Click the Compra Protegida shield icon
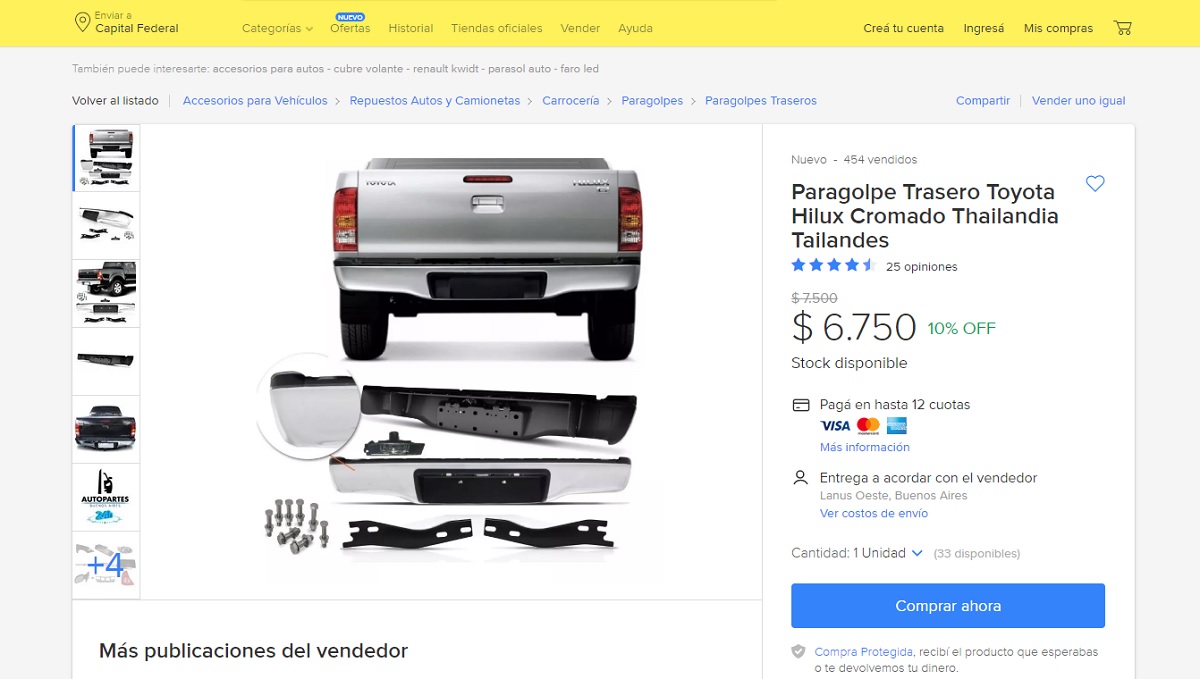 coord(798,652)
